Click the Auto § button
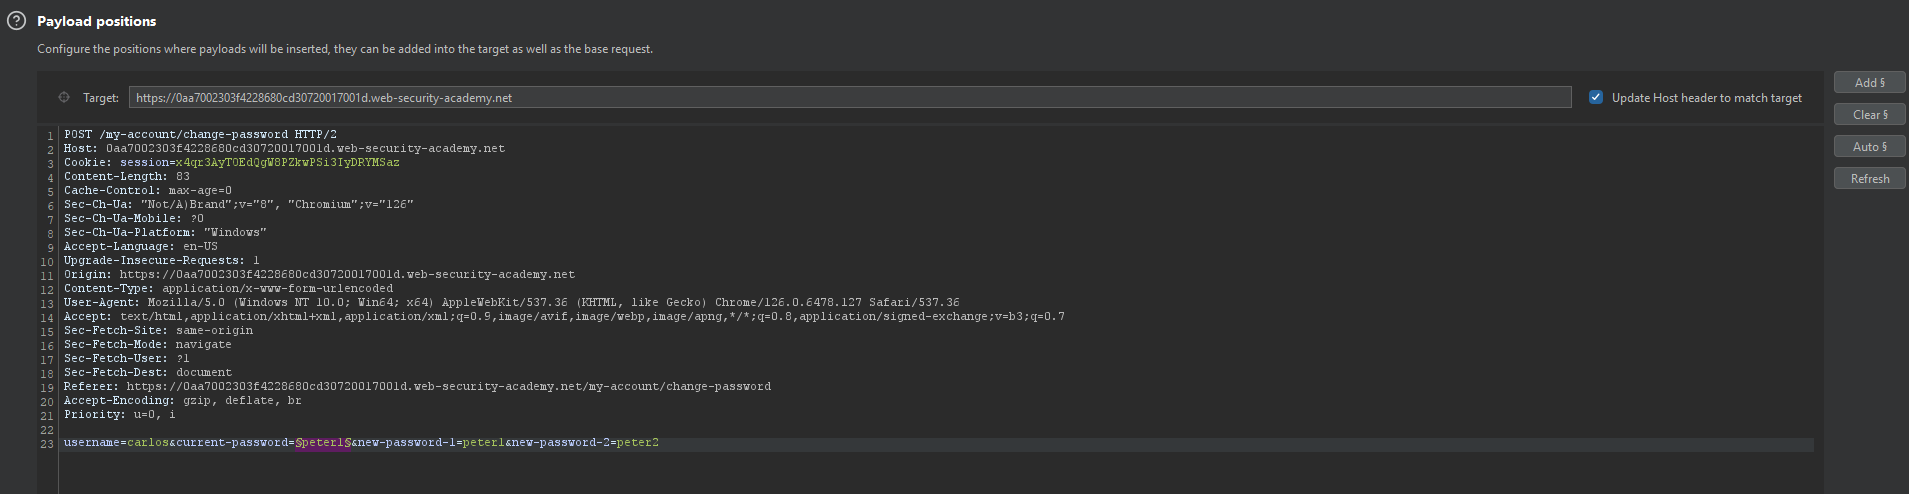 [x=1869, y=147]
